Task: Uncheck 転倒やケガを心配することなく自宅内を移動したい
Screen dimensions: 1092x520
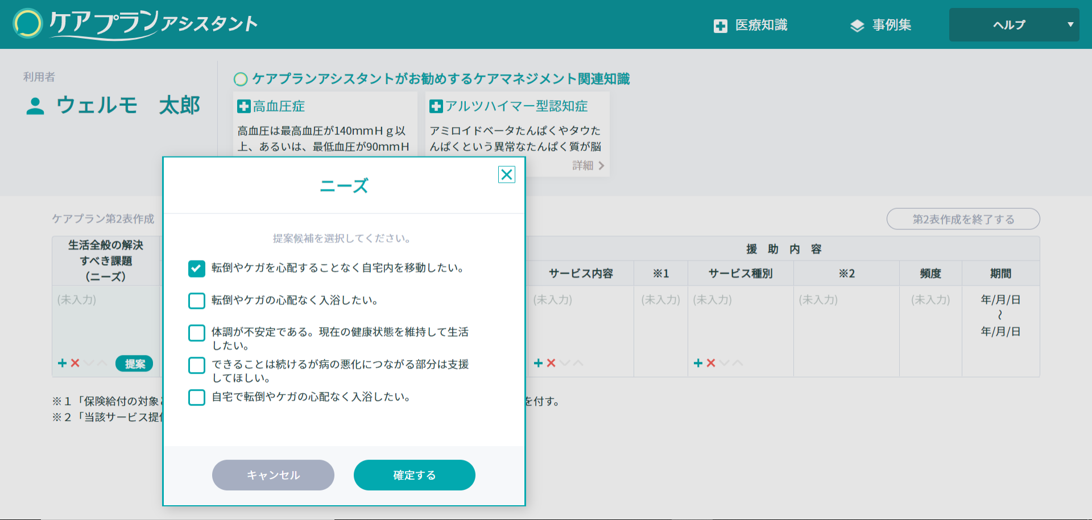Action: coord(197,269)
